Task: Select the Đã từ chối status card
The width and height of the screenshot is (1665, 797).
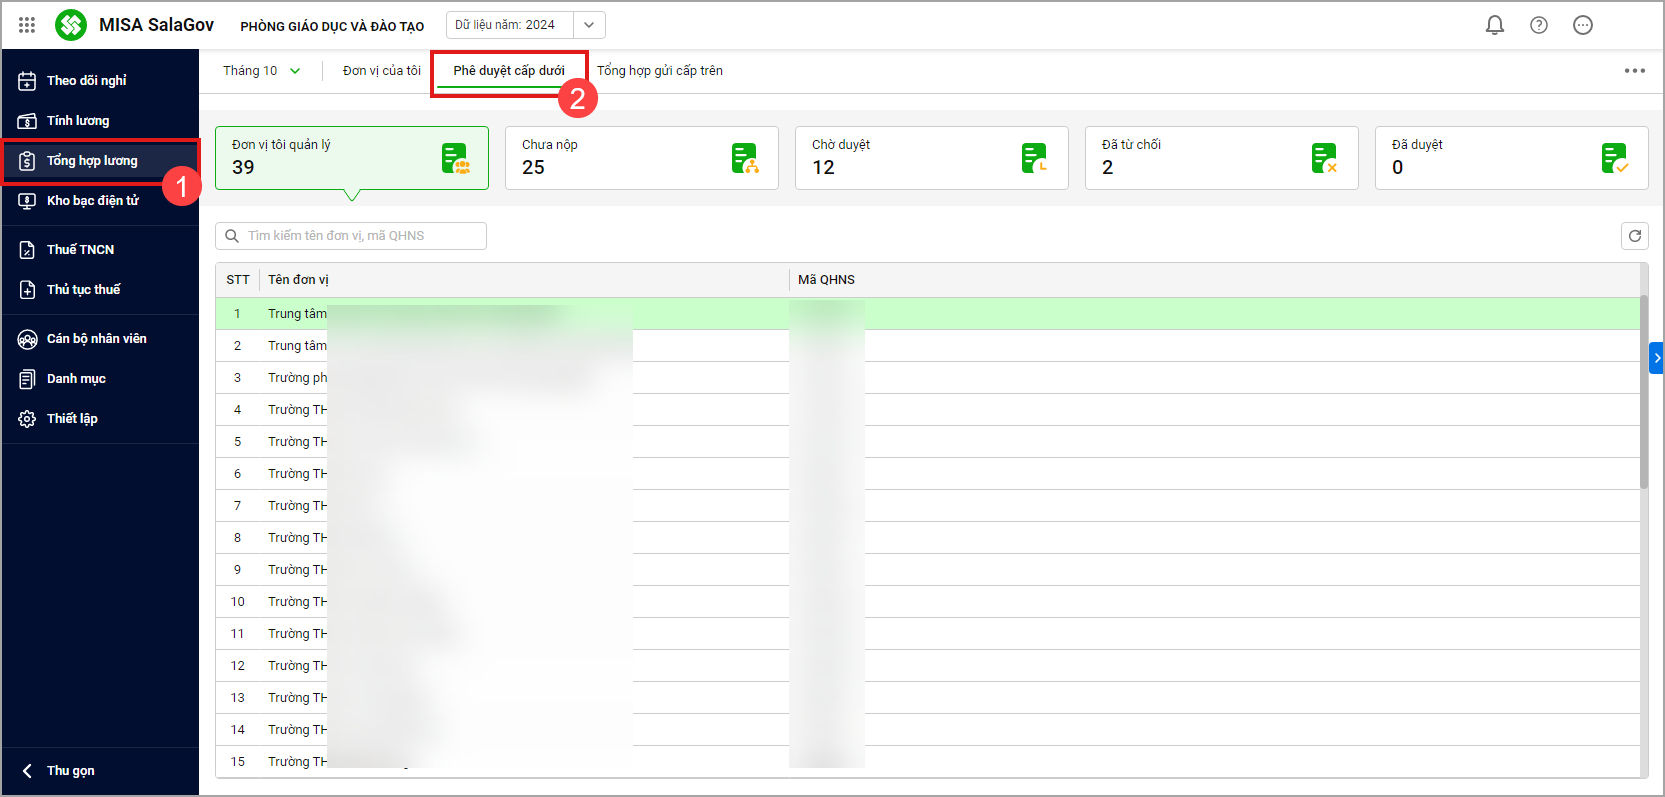Action: point(1221,158)
